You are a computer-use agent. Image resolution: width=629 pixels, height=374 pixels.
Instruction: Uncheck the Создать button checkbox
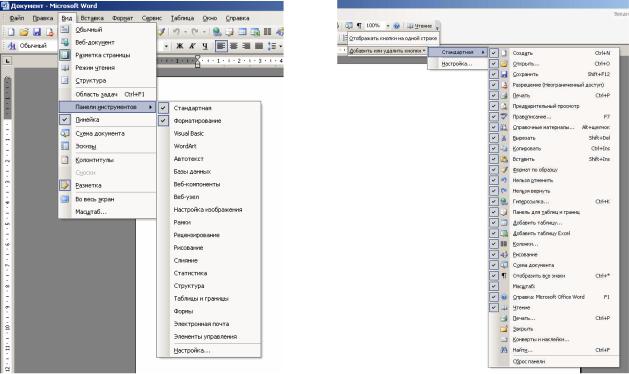tap(494, 53)
